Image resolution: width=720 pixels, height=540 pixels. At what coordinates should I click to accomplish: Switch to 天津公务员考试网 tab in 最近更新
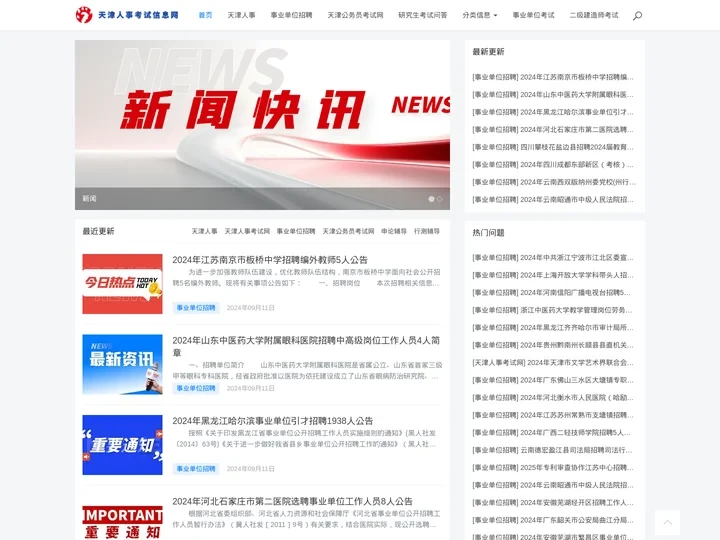coord(348,231)
